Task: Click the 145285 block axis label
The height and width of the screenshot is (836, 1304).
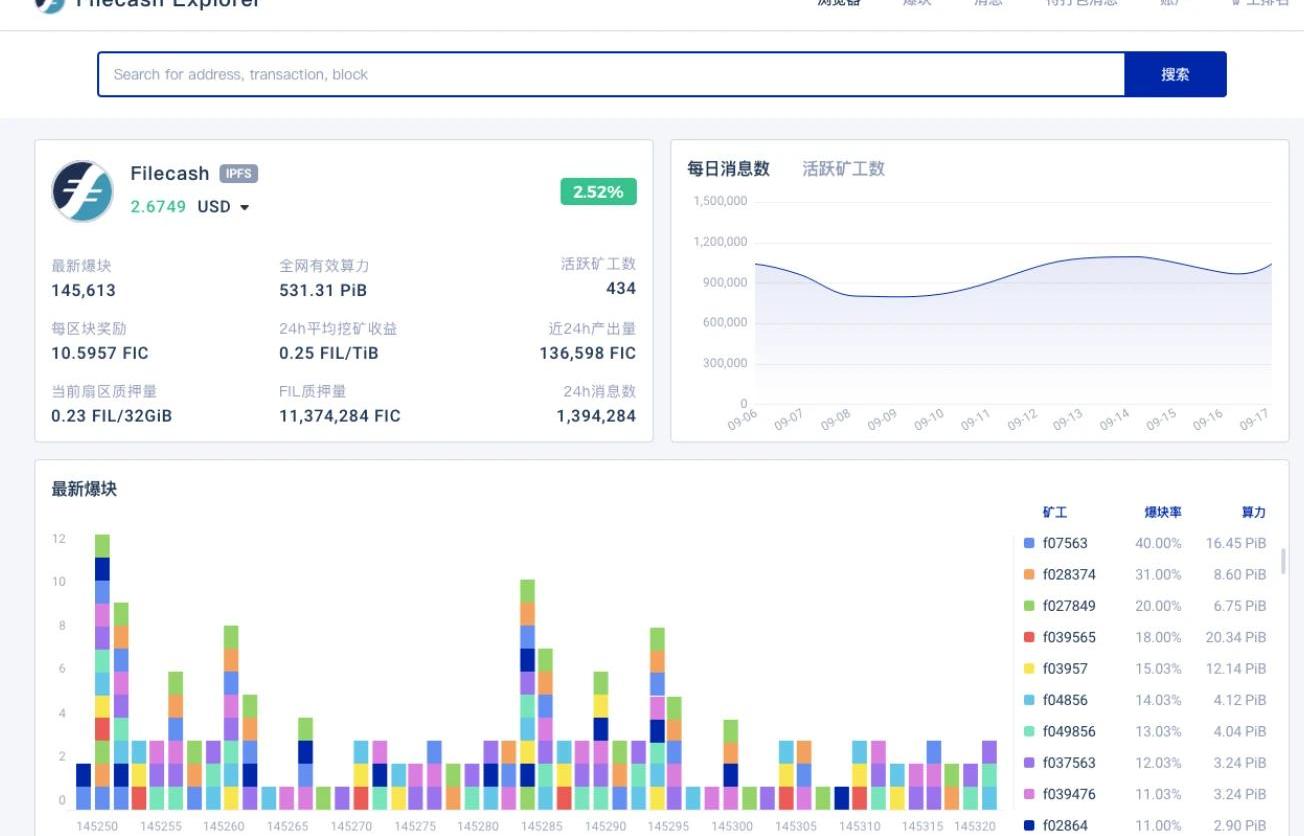Action: click(541, 826)
